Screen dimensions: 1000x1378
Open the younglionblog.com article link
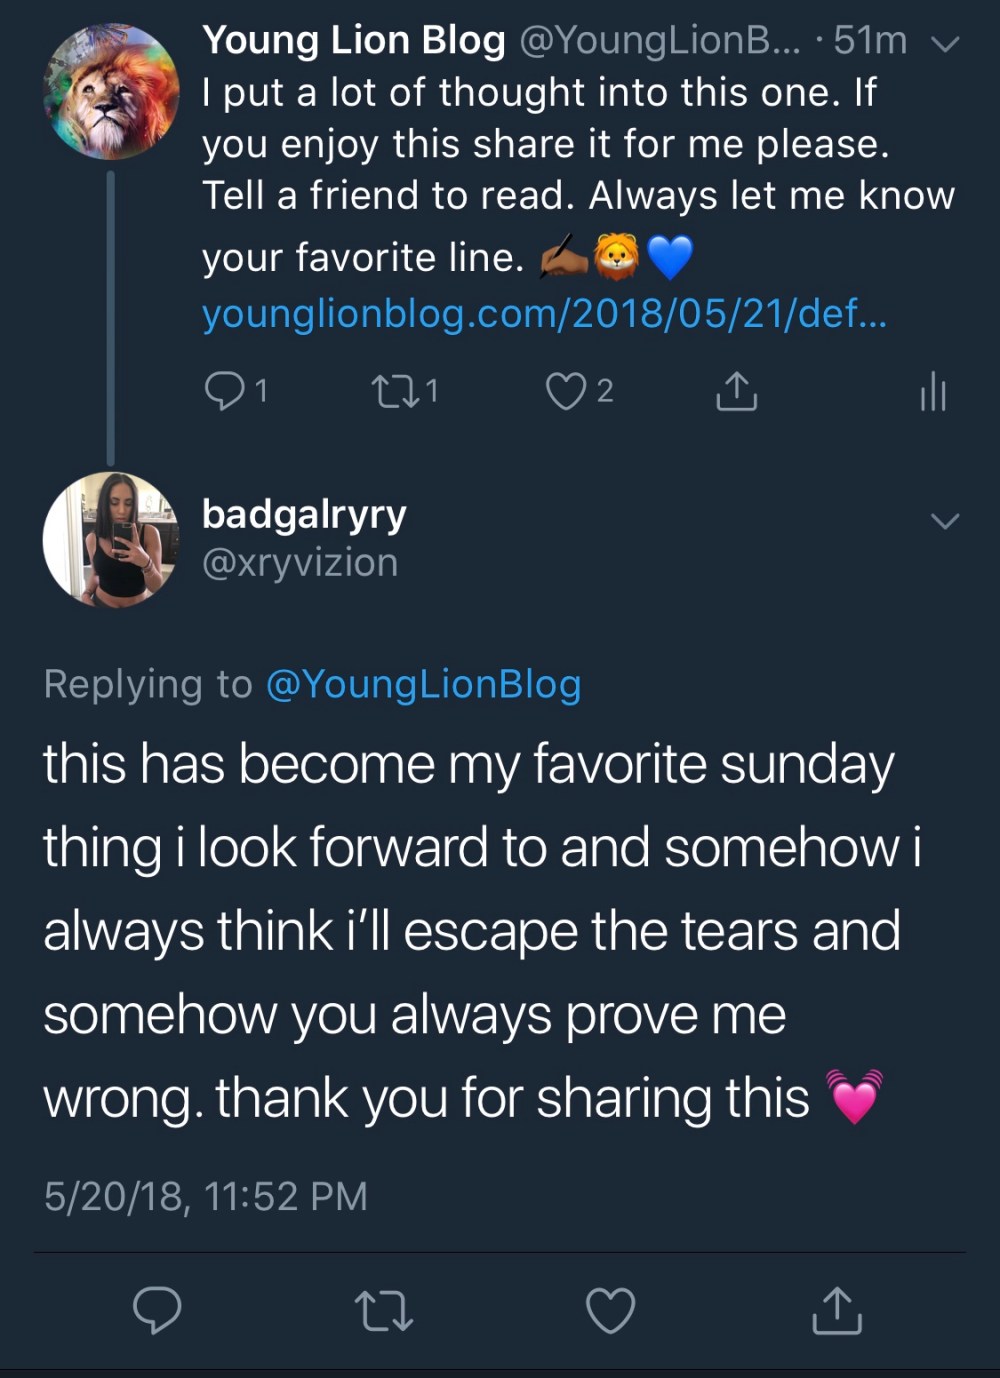[x=544, y=314]
